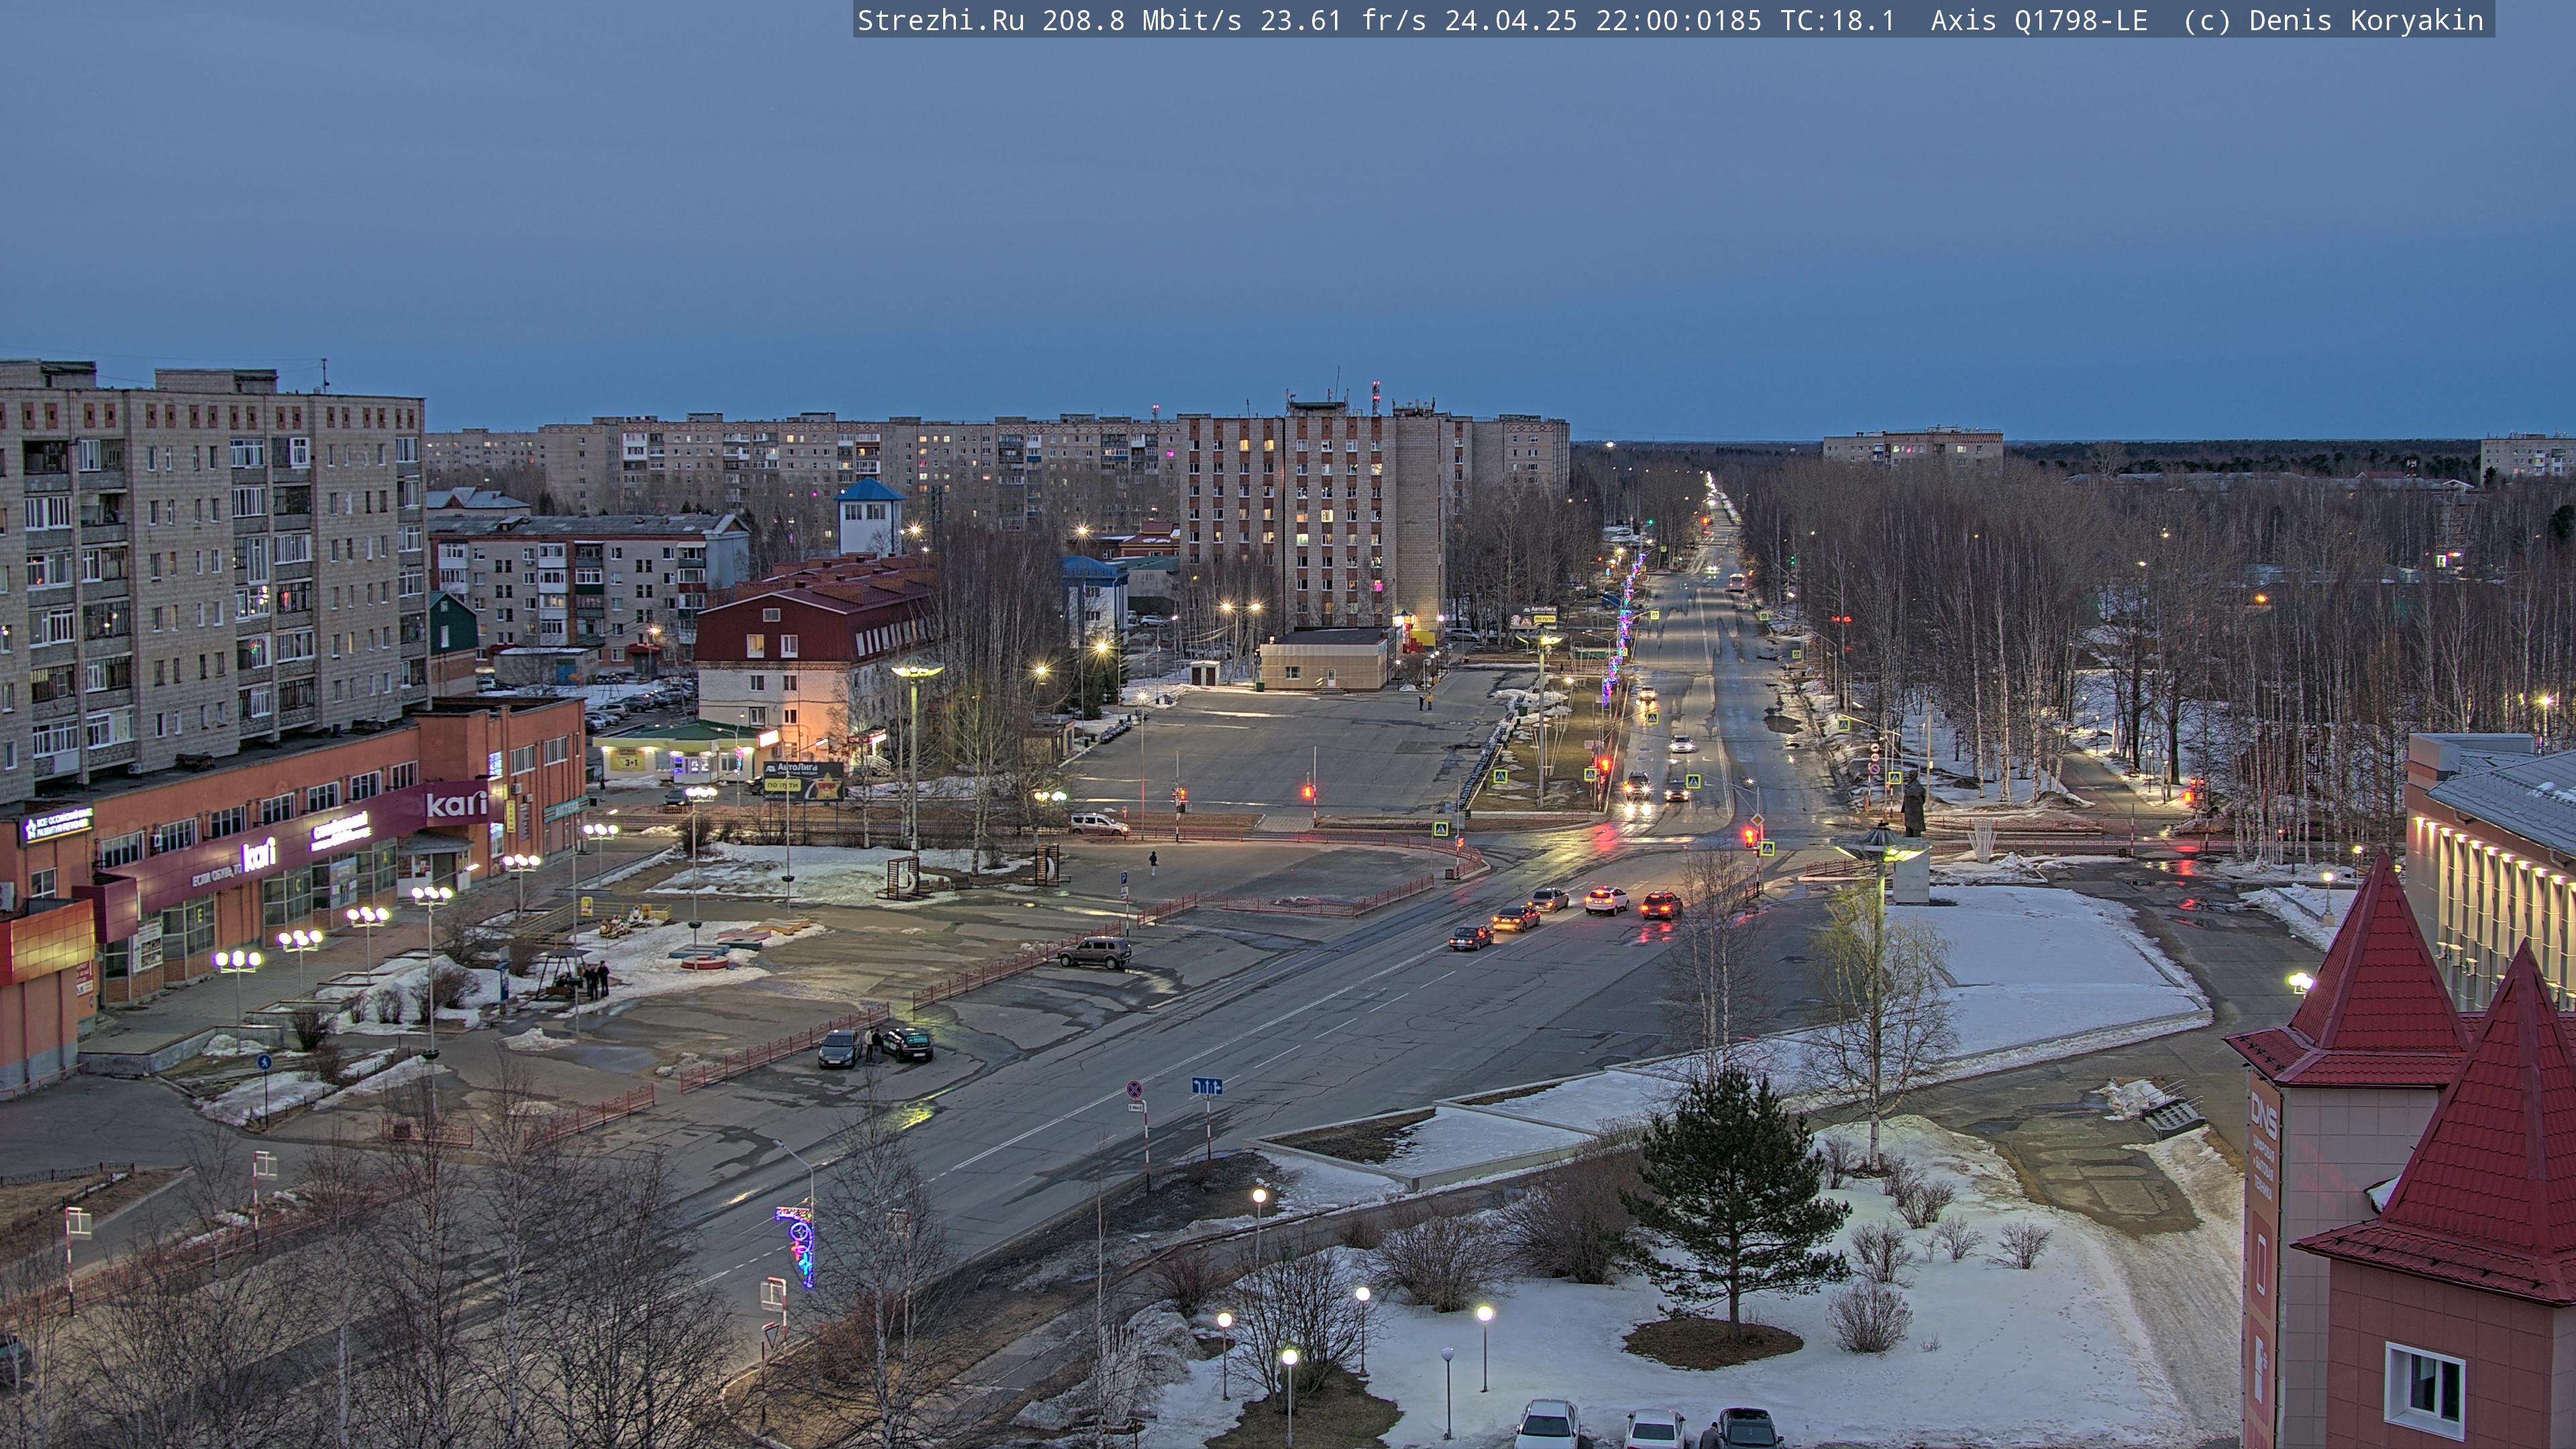
Task: Click the 23.61 fr/s frame rate value
Action: (1343, 21)
